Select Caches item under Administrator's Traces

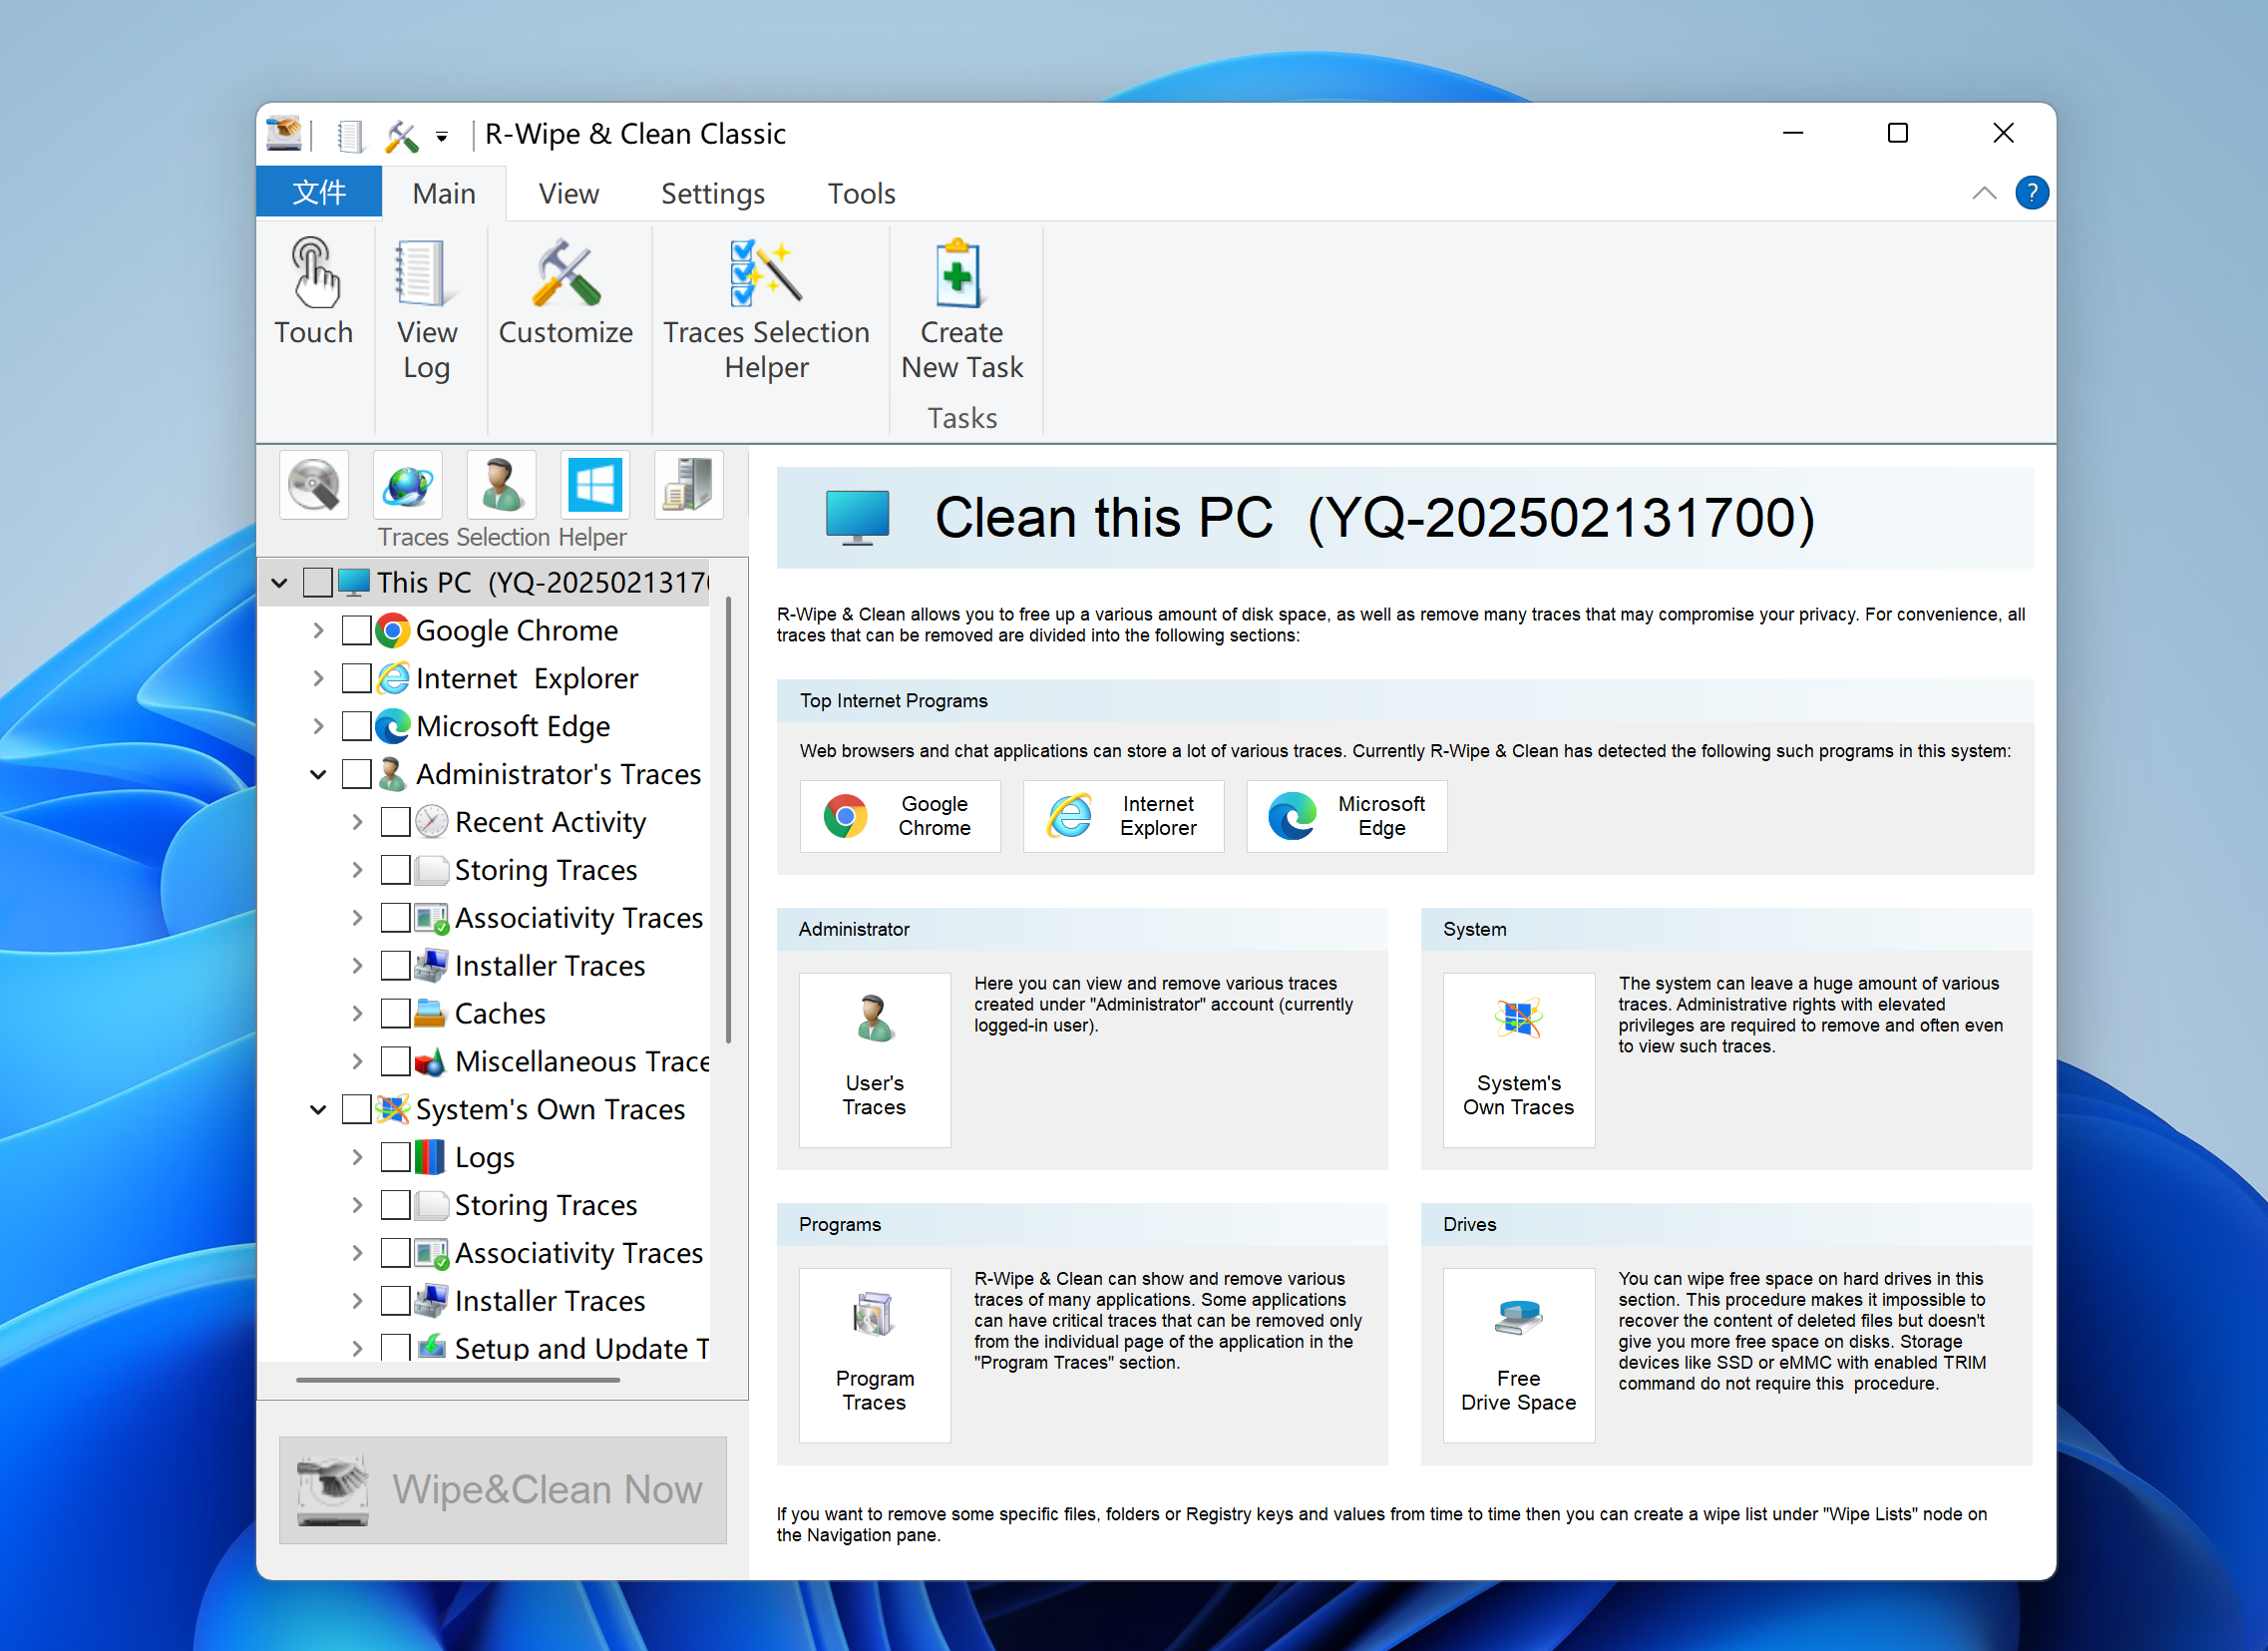click(500, 1014)
